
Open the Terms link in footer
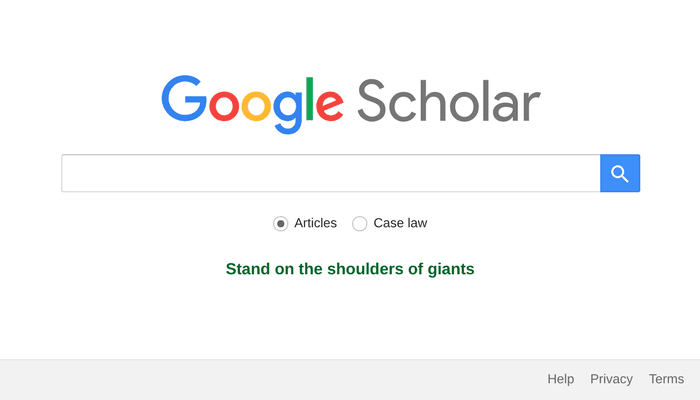[x=666, y=379]
